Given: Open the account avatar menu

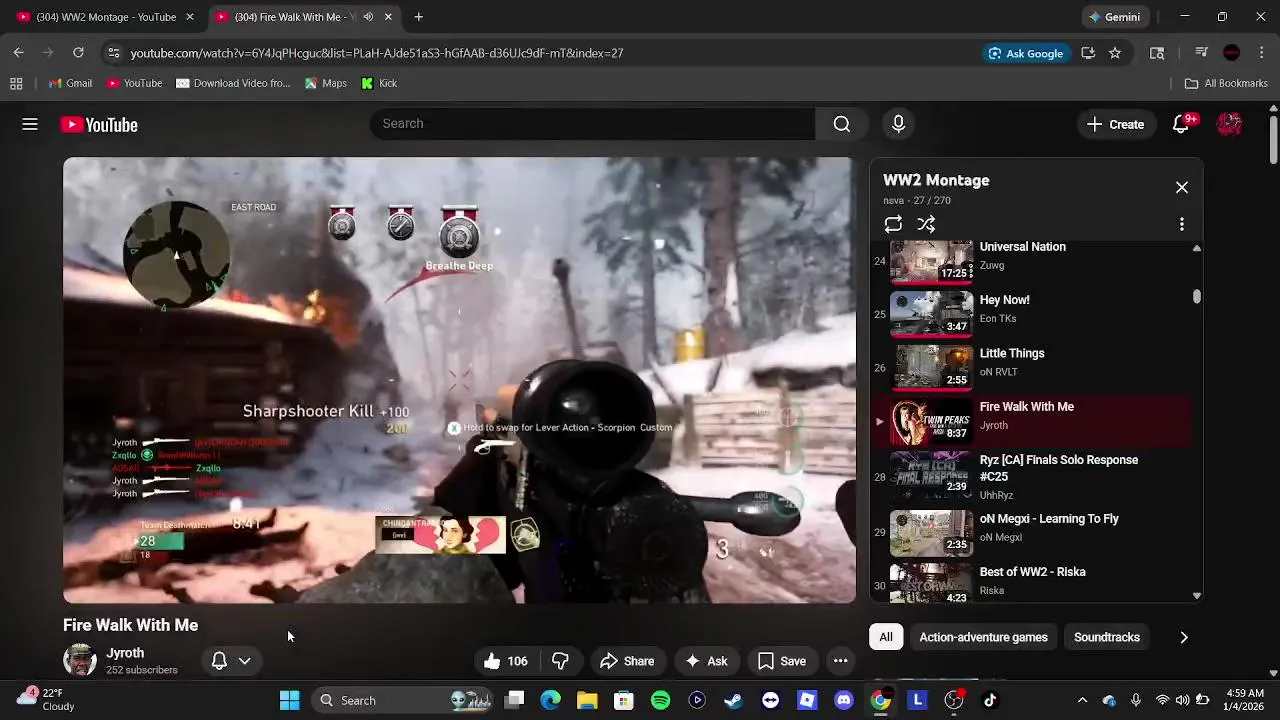Looking at the screenshot, I should click(x=1230, y=124).
